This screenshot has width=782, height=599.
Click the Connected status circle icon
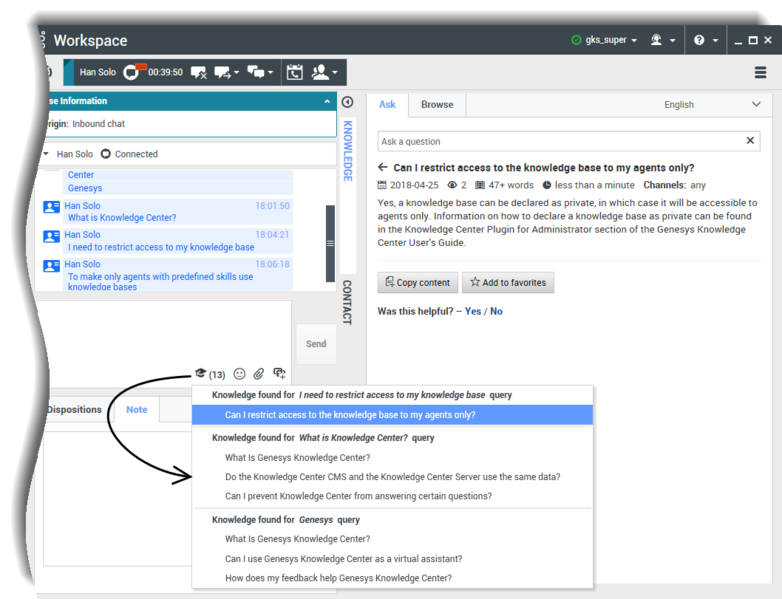pyautogui.click(x=105, y=154)
